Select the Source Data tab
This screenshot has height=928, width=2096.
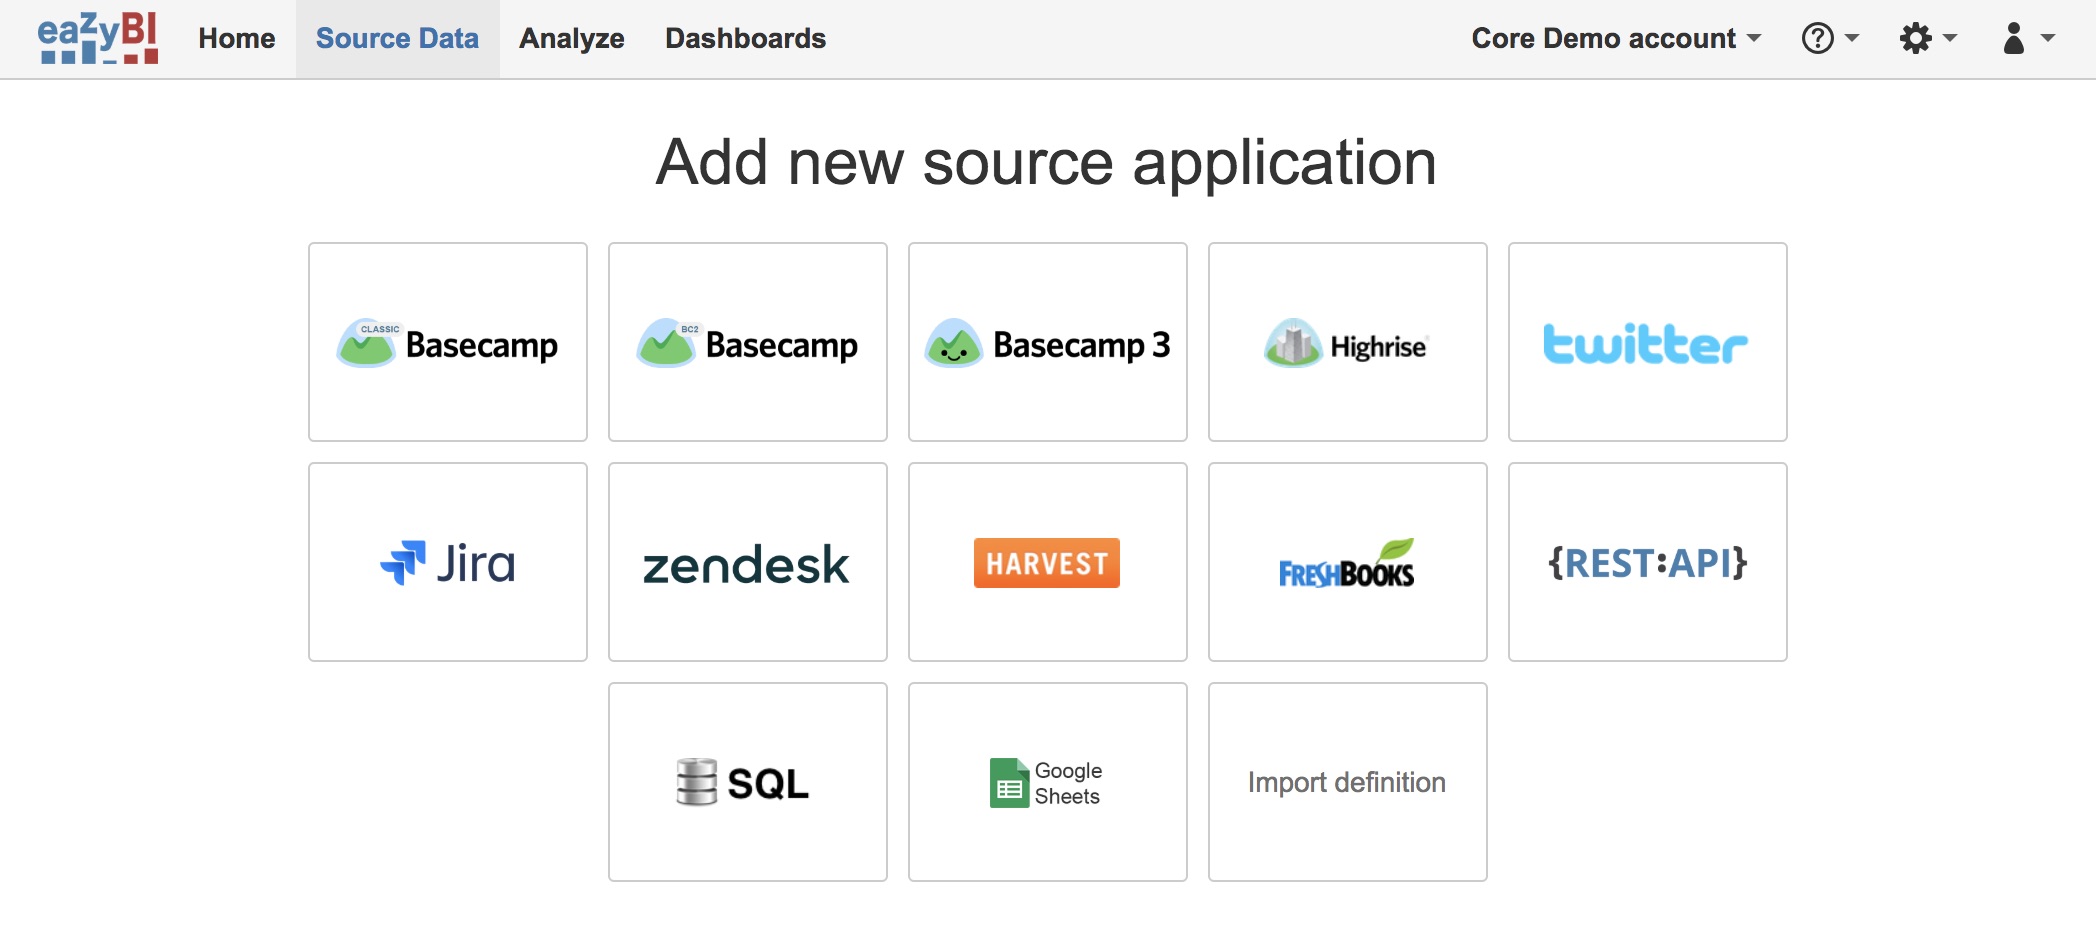point(397,39)
